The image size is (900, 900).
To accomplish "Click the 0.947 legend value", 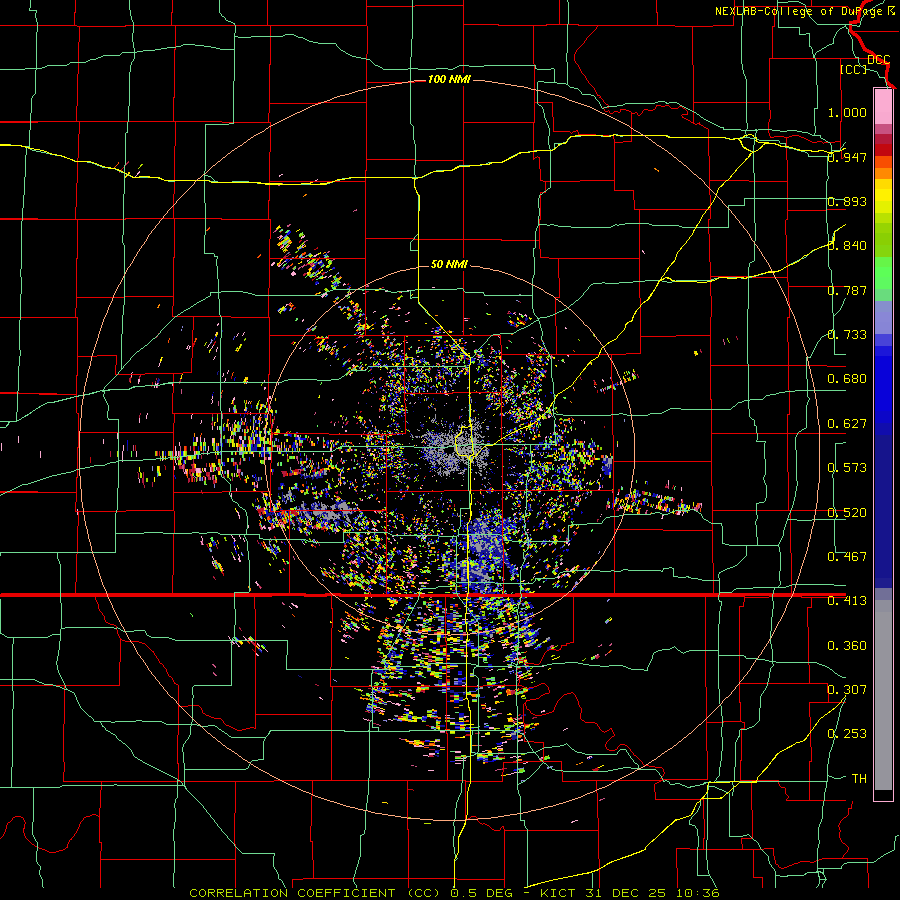I will 847,157.
